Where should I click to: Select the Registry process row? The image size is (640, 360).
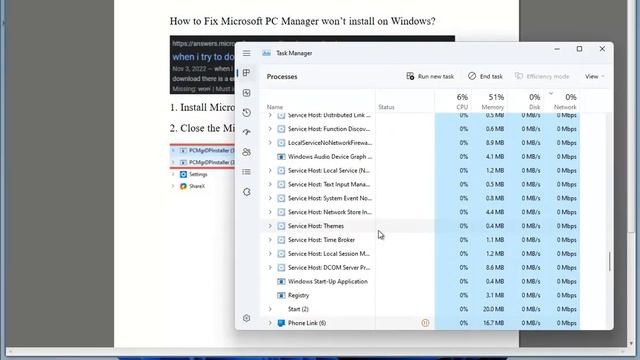pyautogui.click(x=420, y=295)
